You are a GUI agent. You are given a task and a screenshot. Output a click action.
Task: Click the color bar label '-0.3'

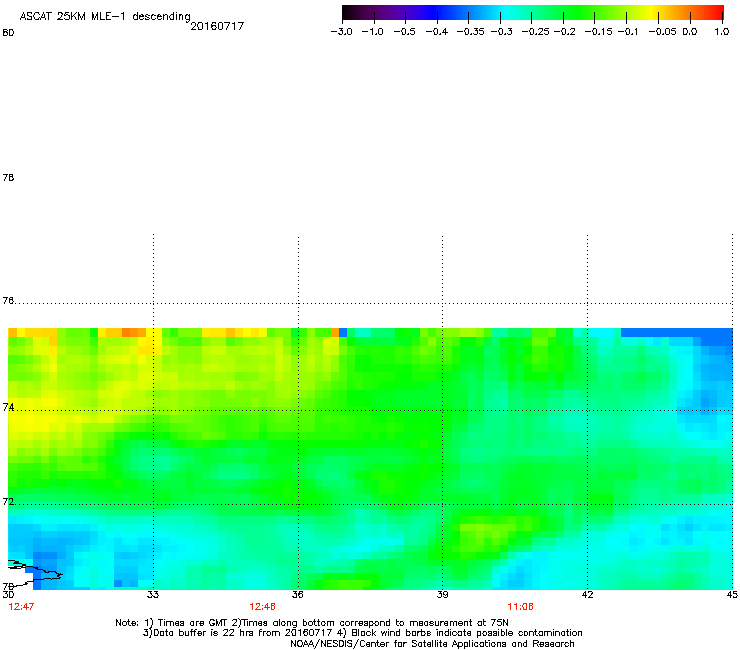click(501, 32)
